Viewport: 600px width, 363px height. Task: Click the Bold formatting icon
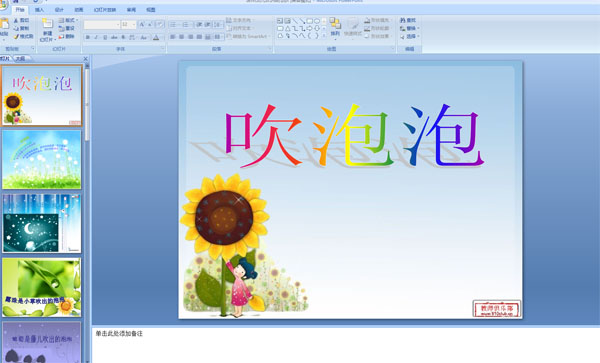pyautogui.click(x=88, y=37)
